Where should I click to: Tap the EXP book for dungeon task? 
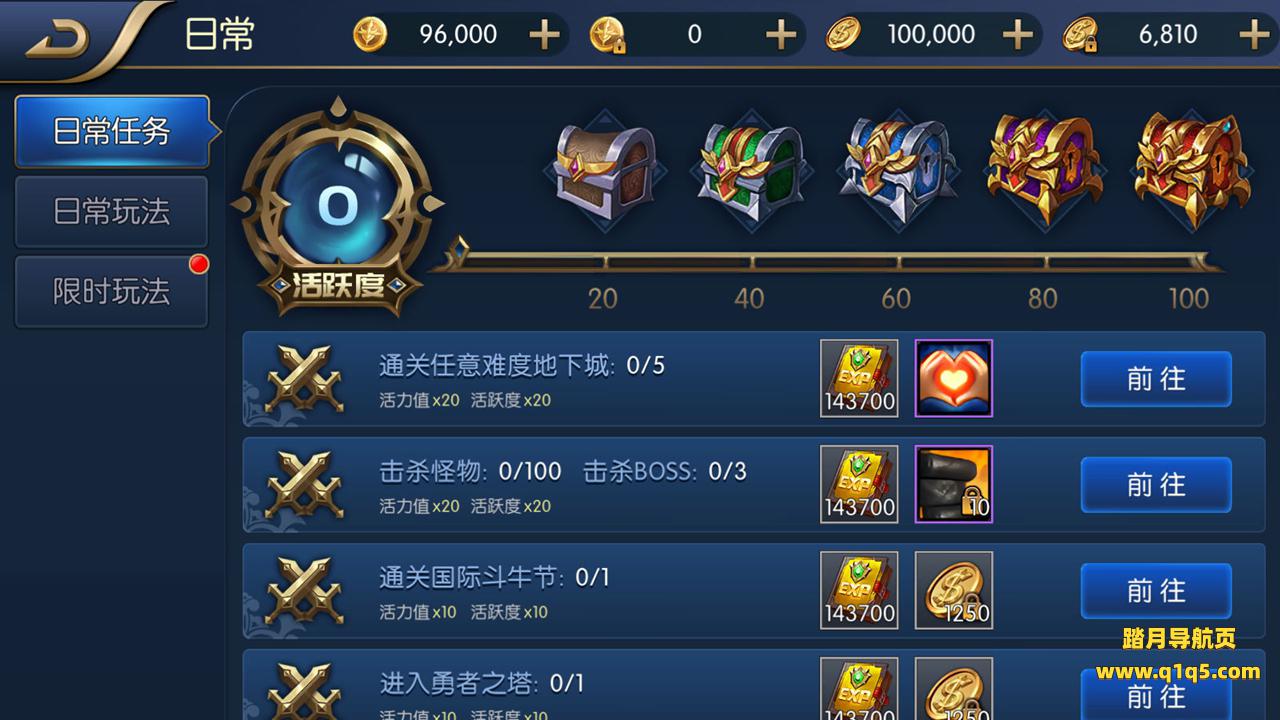pos(859,378)
